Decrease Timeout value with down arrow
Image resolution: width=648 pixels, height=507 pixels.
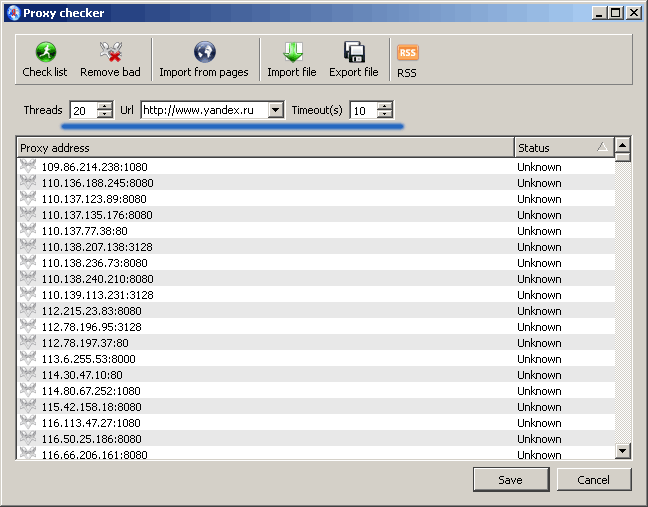click(385, 114)
